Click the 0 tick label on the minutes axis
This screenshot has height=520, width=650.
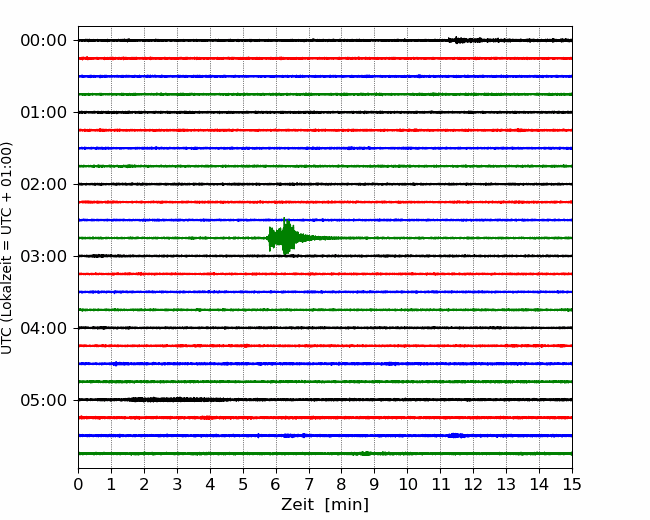point(78,485)
